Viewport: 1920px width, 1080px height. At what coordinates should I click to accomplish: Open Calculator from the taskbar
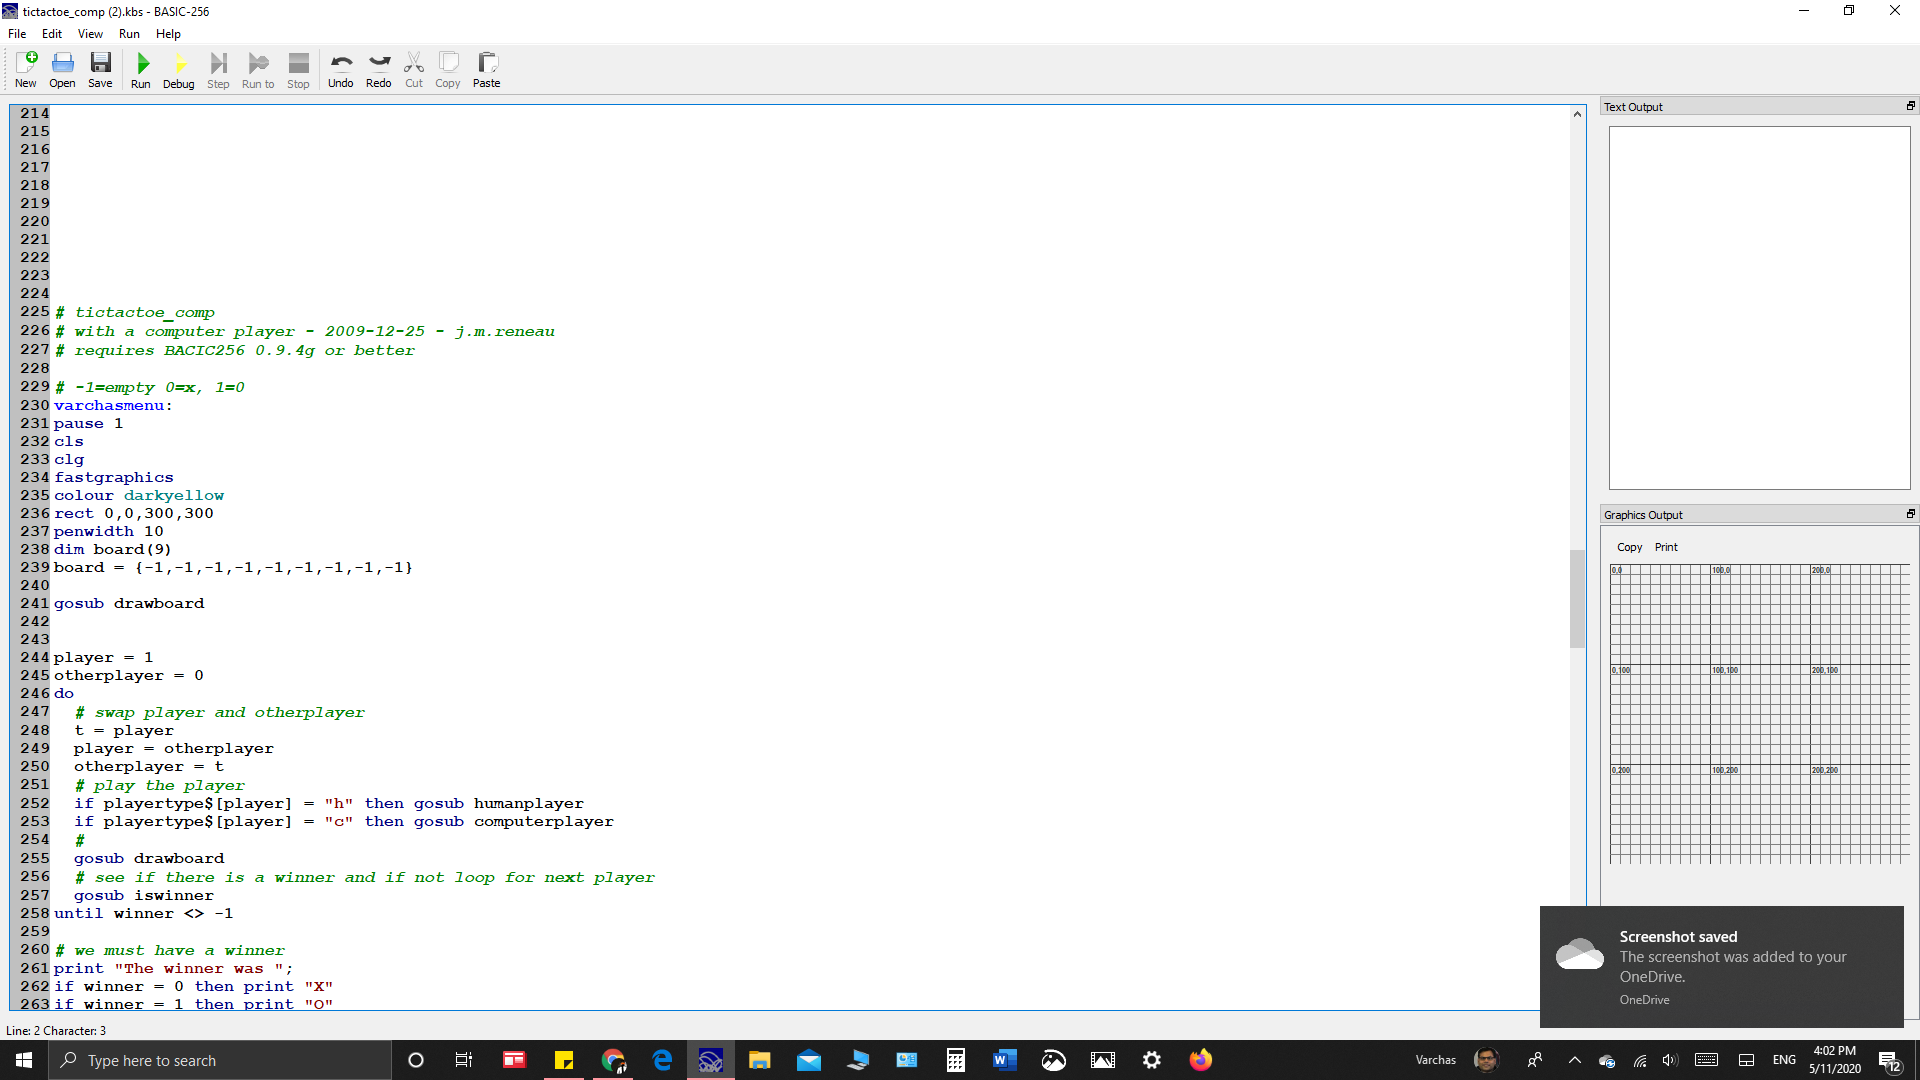click(956, 1060)
